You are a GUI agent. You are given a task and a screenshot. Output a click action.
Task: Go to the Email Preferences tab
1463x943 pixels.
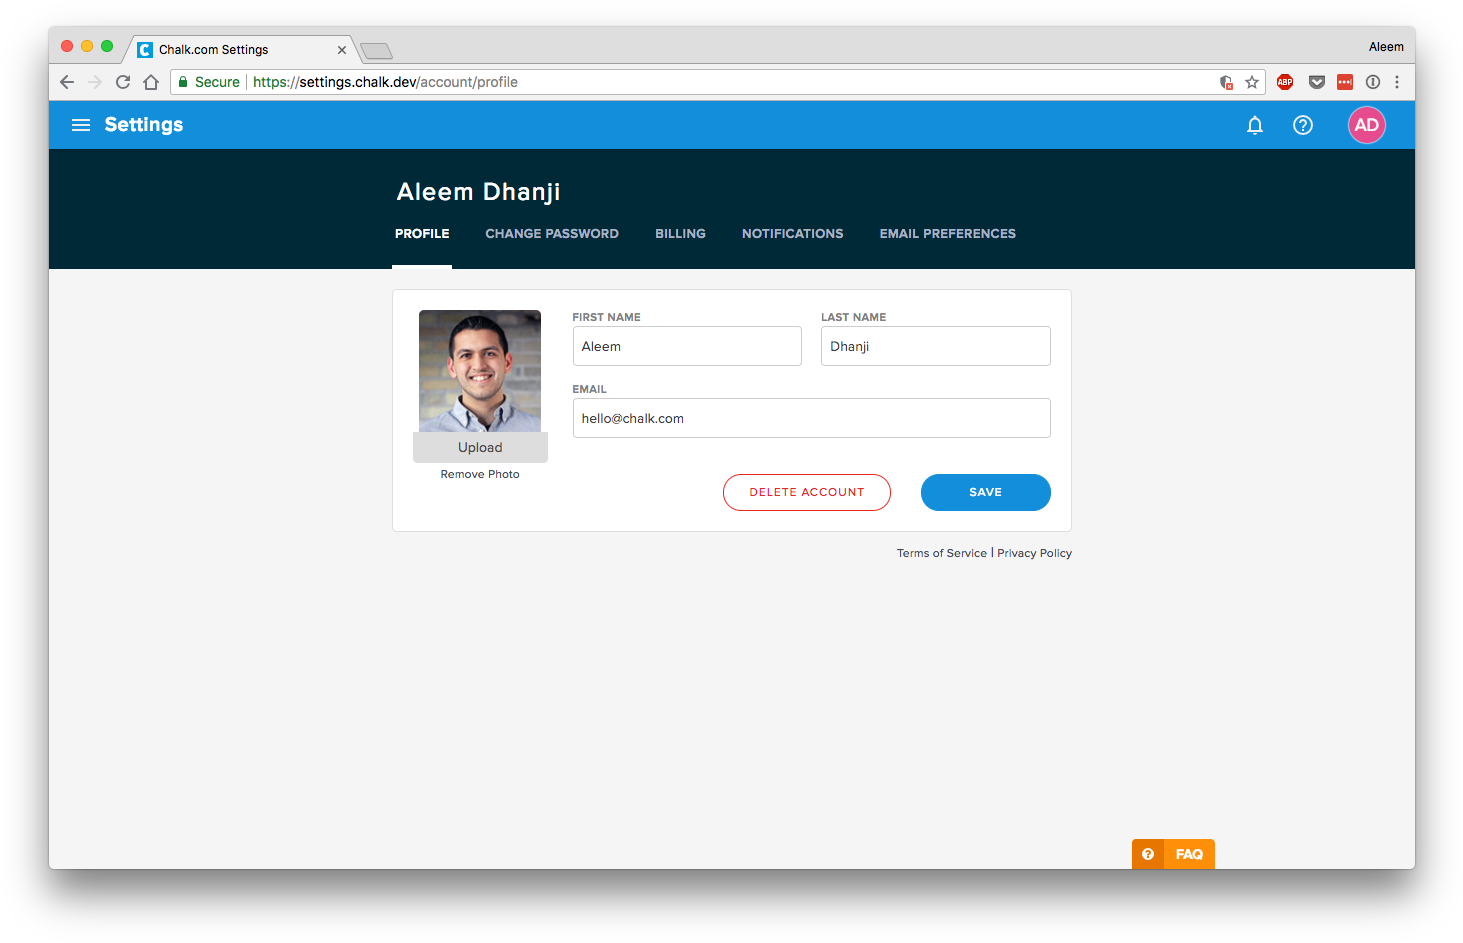tap(947, 234)
